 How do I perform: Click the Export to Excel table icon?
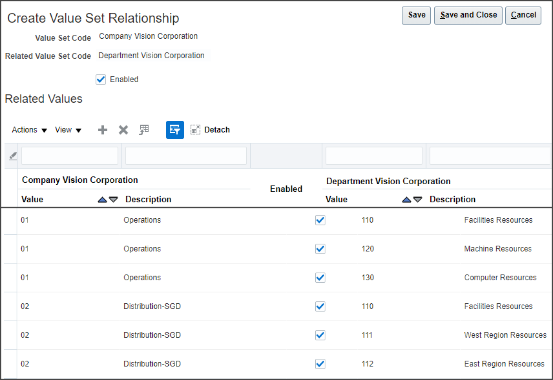point(144,130)
